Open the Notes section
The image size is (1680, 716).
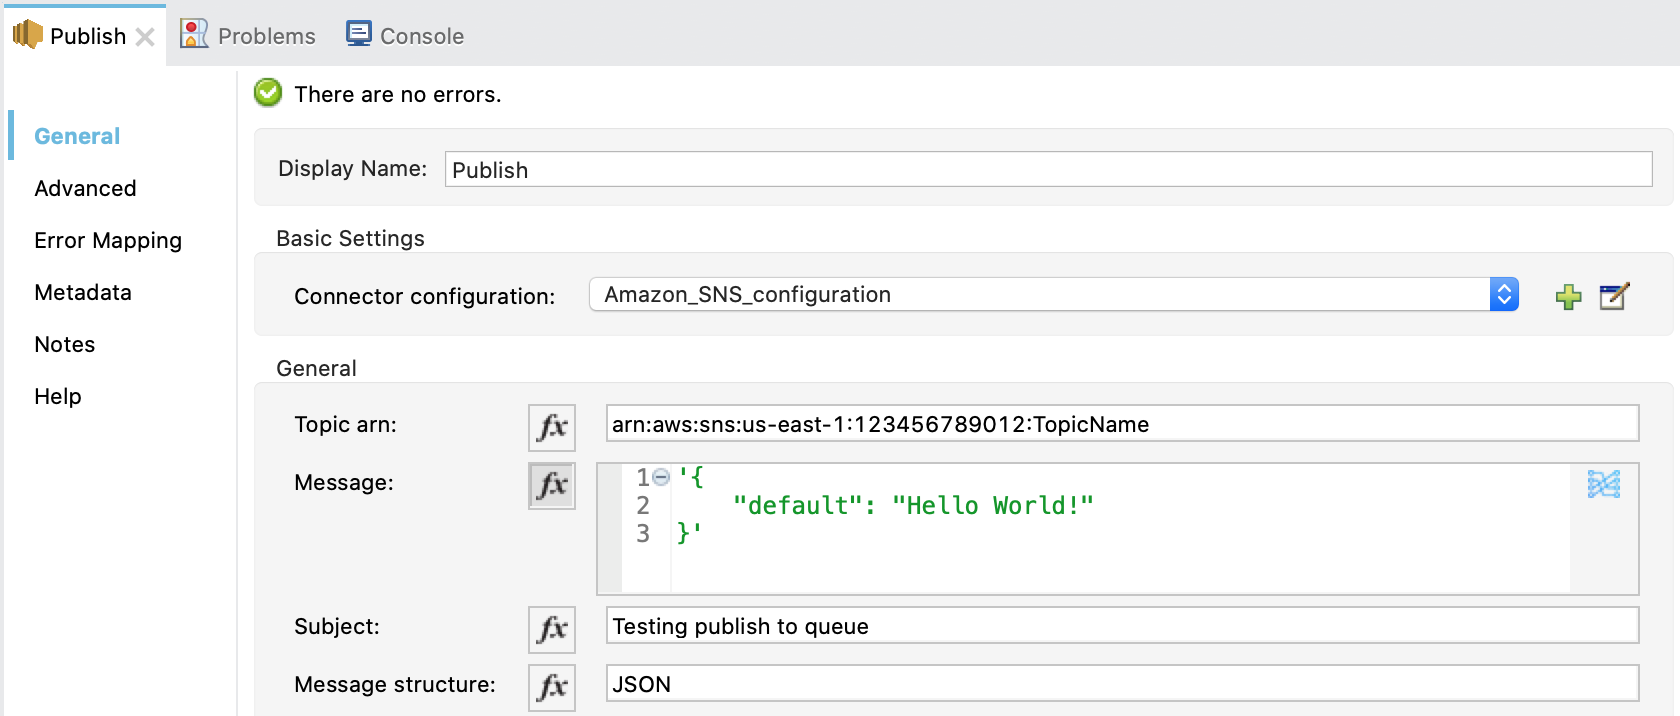click(x=65, y=344)
